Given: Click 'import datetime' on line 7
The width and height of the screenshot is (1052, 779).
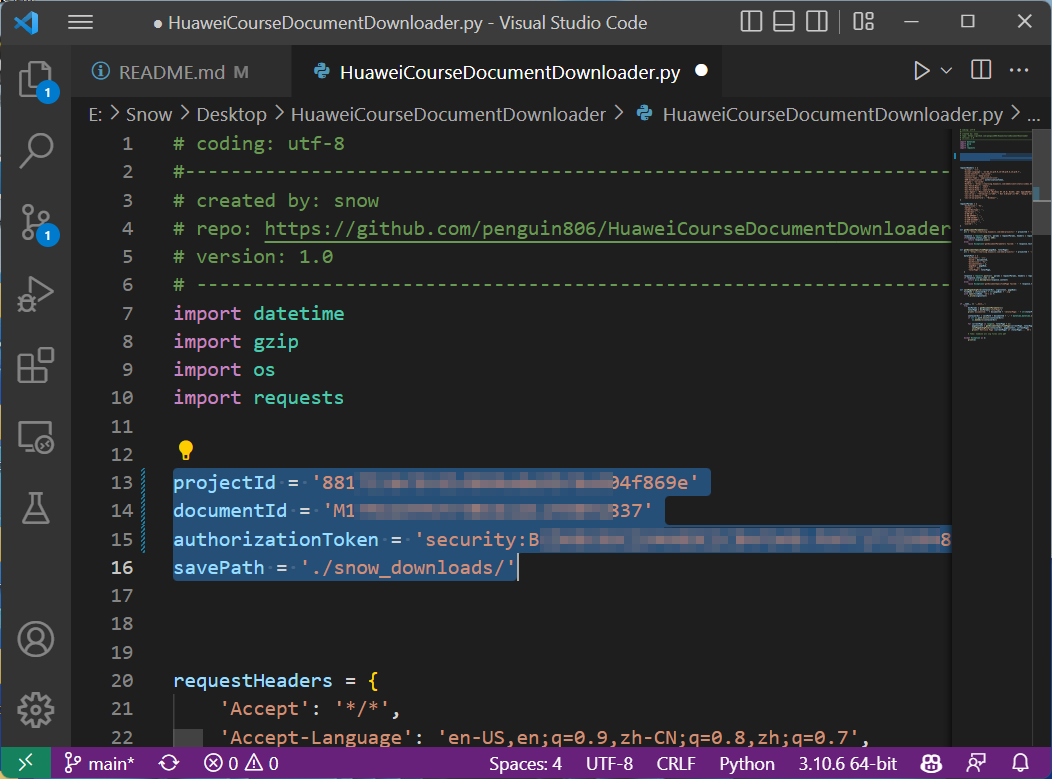Looking at the screenshot, I should point(258,313).
